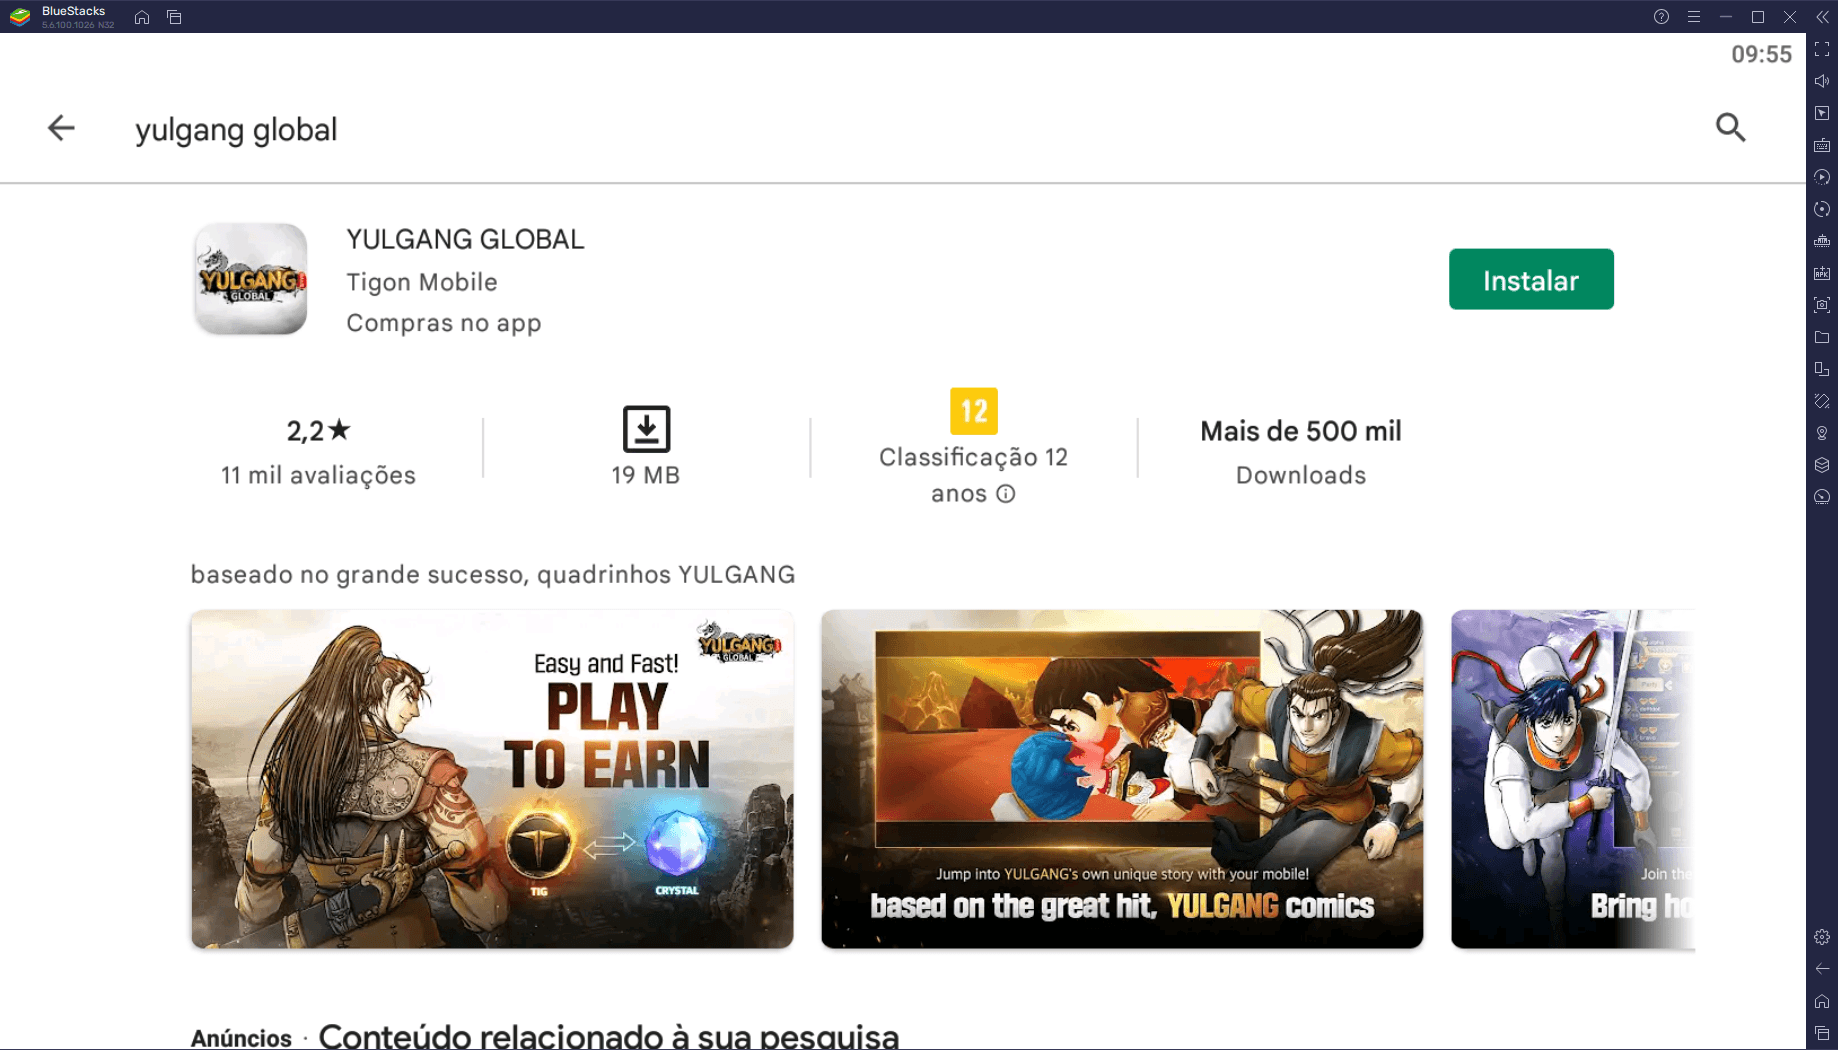Open the eco mode gauge icon
Viewport: 1838px width, 1050px height.
point(1822,497)
